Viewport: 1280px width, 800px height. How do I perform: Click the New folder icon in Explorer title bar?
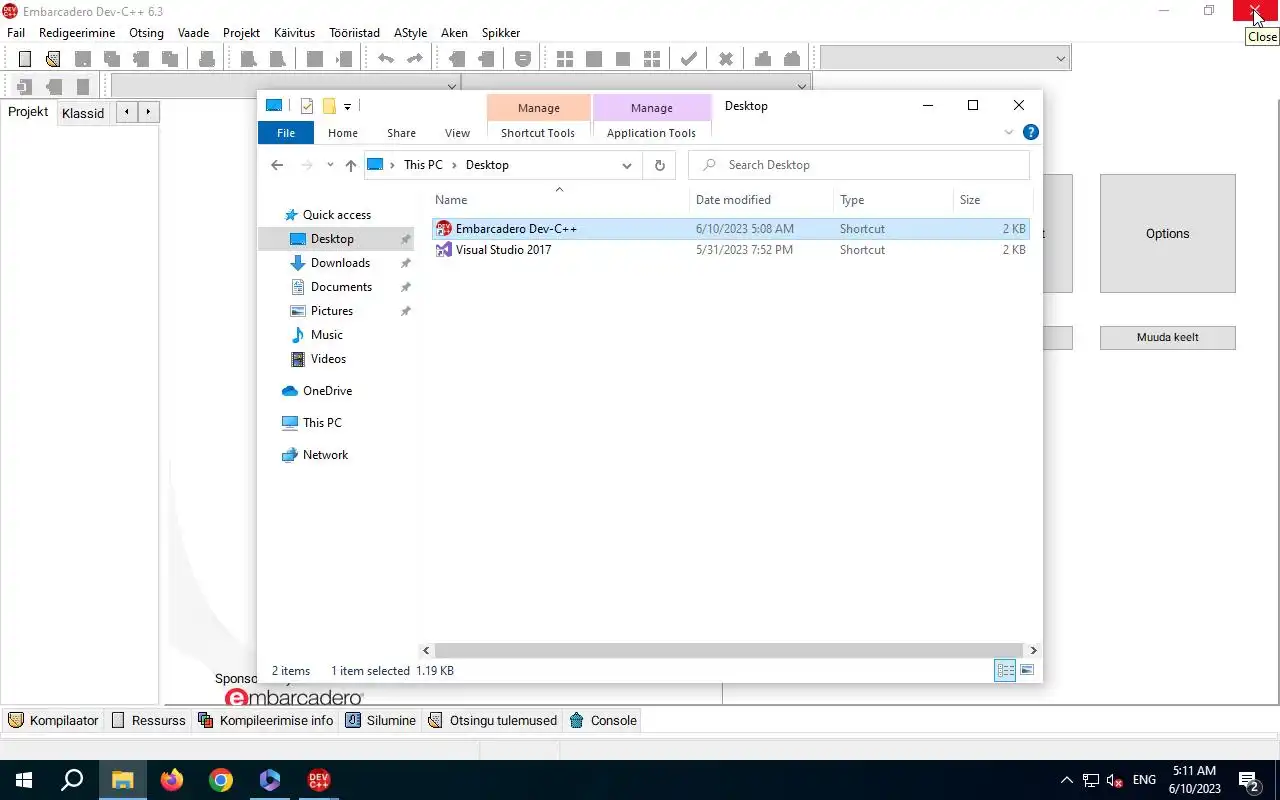328,106
